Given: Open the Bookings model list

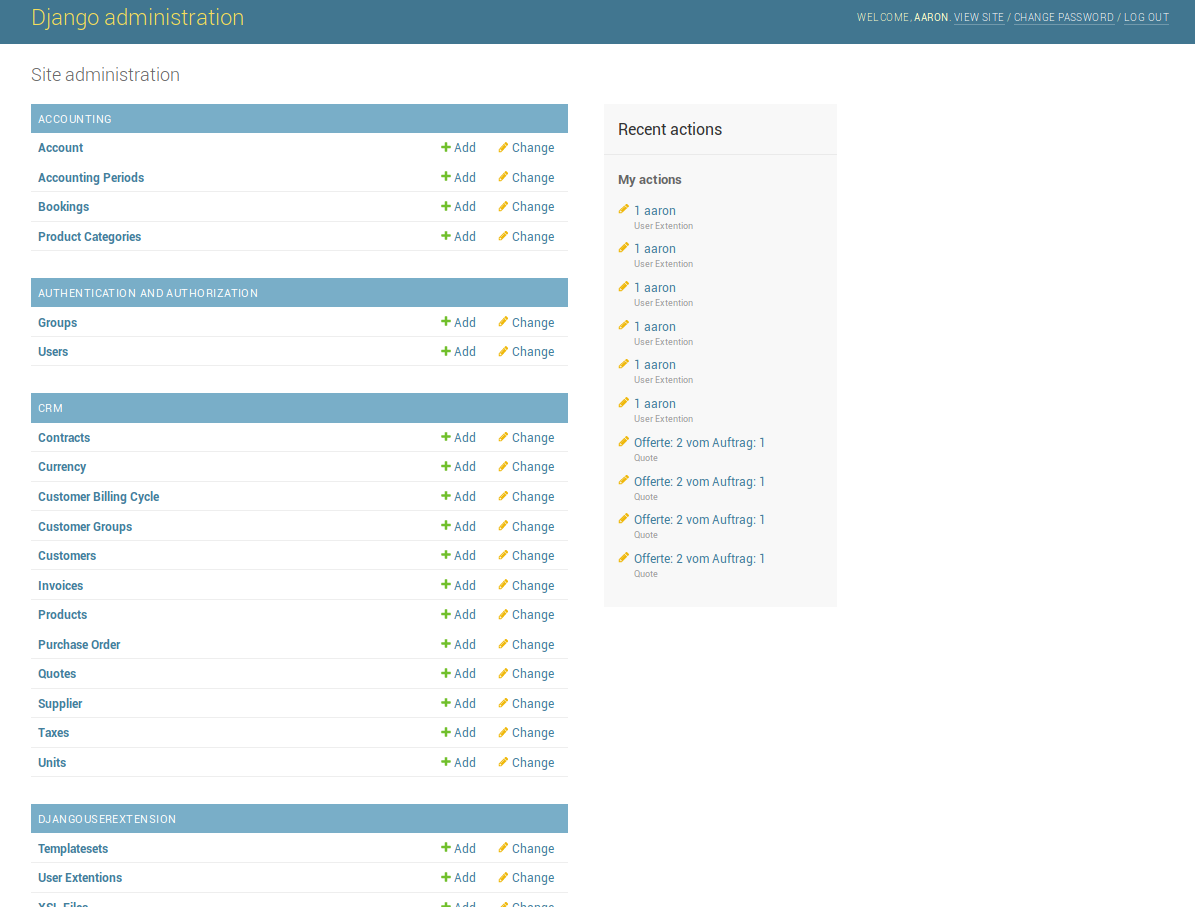Looking at the screenshot, I should click(x=63, y=207).
